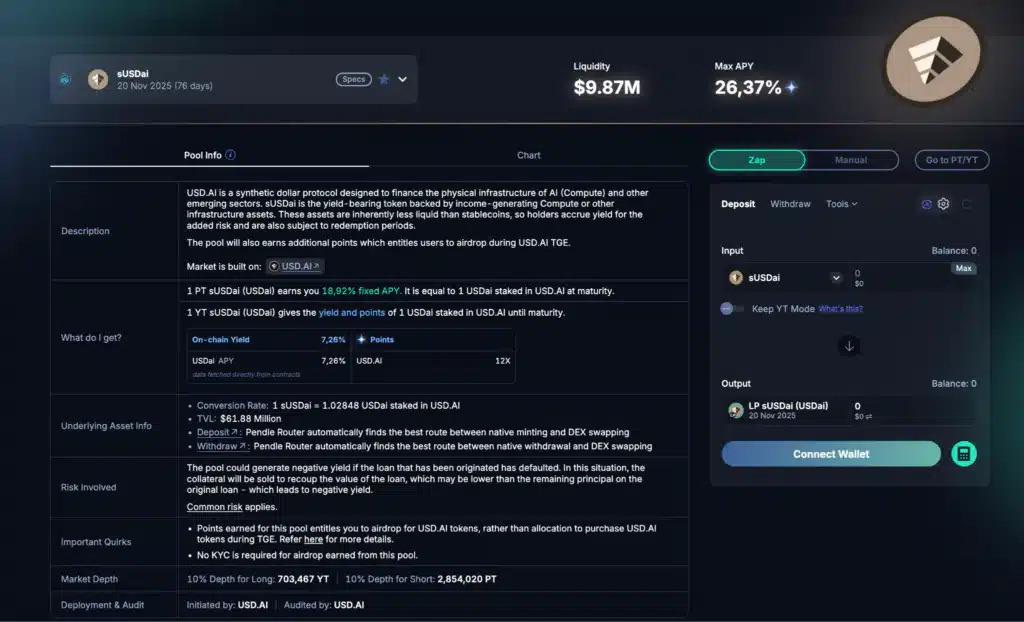Select the Zap mode option
Image resolution: width=1024 pixels, height=622 pixels.
click(757, 160)
